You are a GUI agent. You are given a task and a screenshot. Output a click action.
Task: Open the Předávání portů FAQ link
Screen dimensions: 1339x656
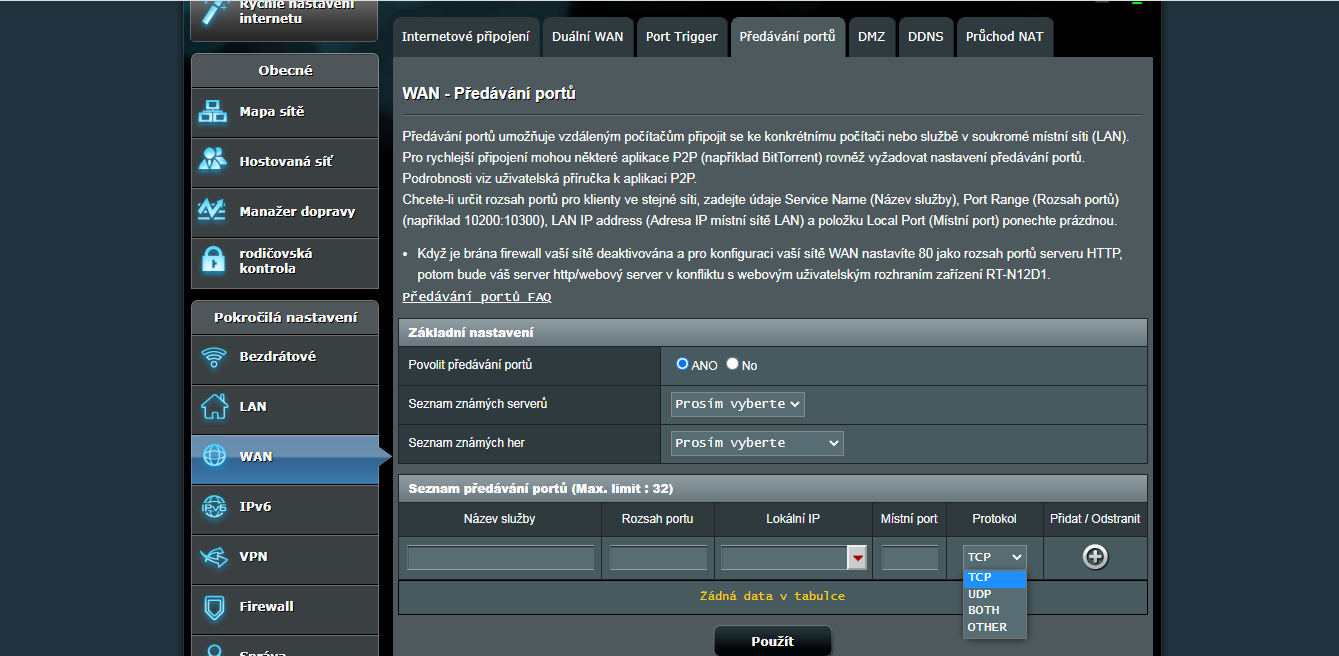tap(476, 297)
